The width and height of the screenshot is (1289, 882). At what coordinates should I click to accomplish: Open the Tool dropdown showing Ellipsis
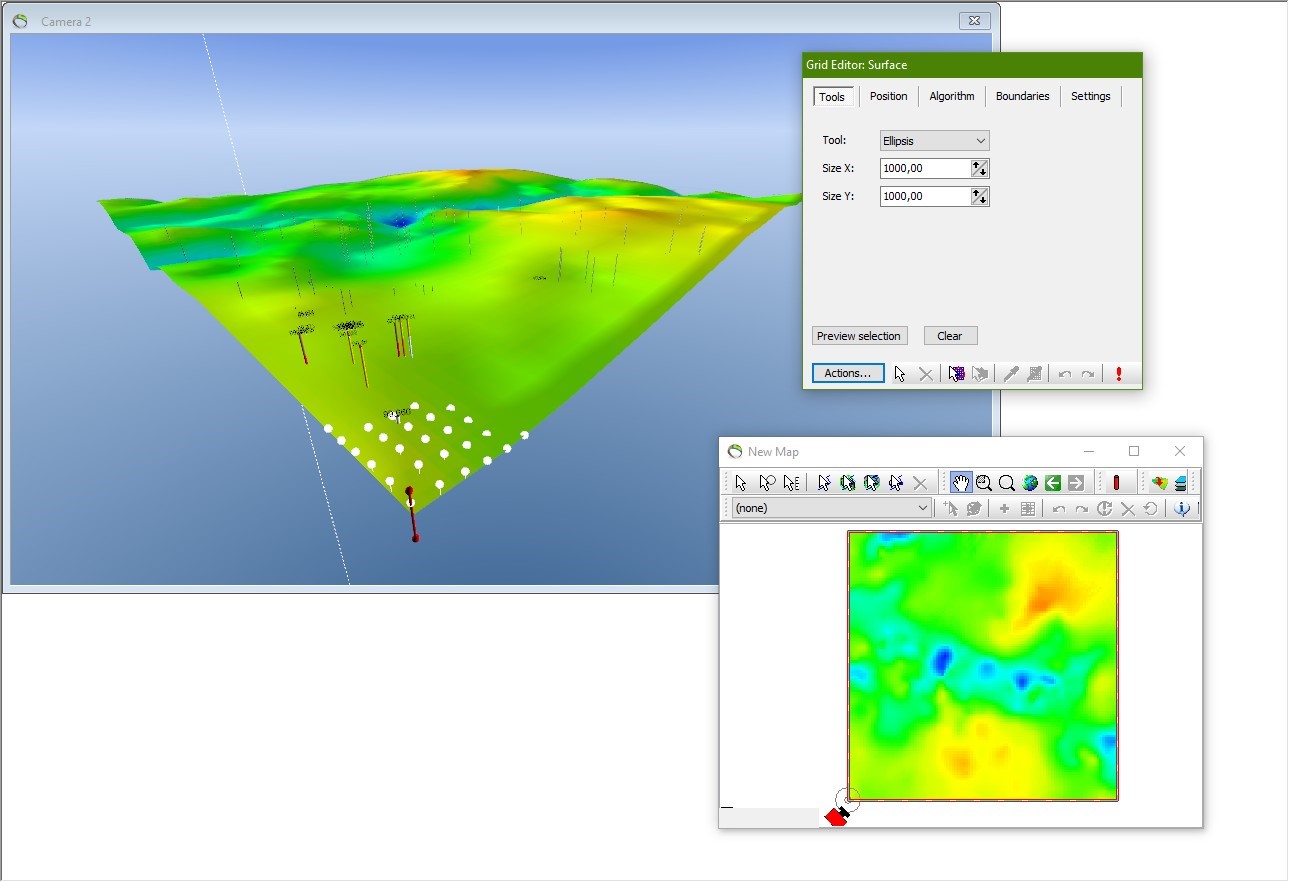coord(934,141)
